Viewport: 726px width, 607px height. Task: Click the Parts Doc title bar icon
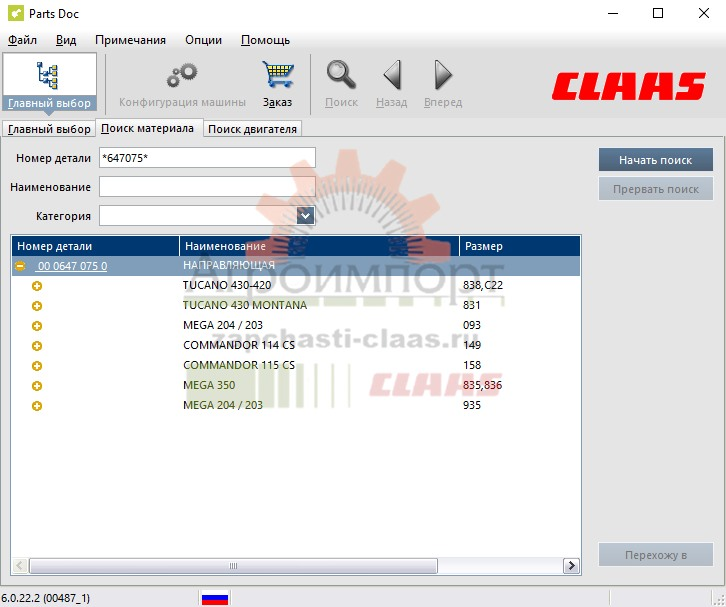tap(15, 13)
